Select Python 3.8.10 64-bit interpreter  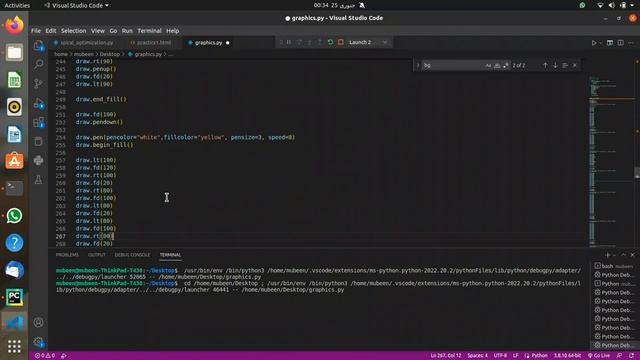point(567,356)
